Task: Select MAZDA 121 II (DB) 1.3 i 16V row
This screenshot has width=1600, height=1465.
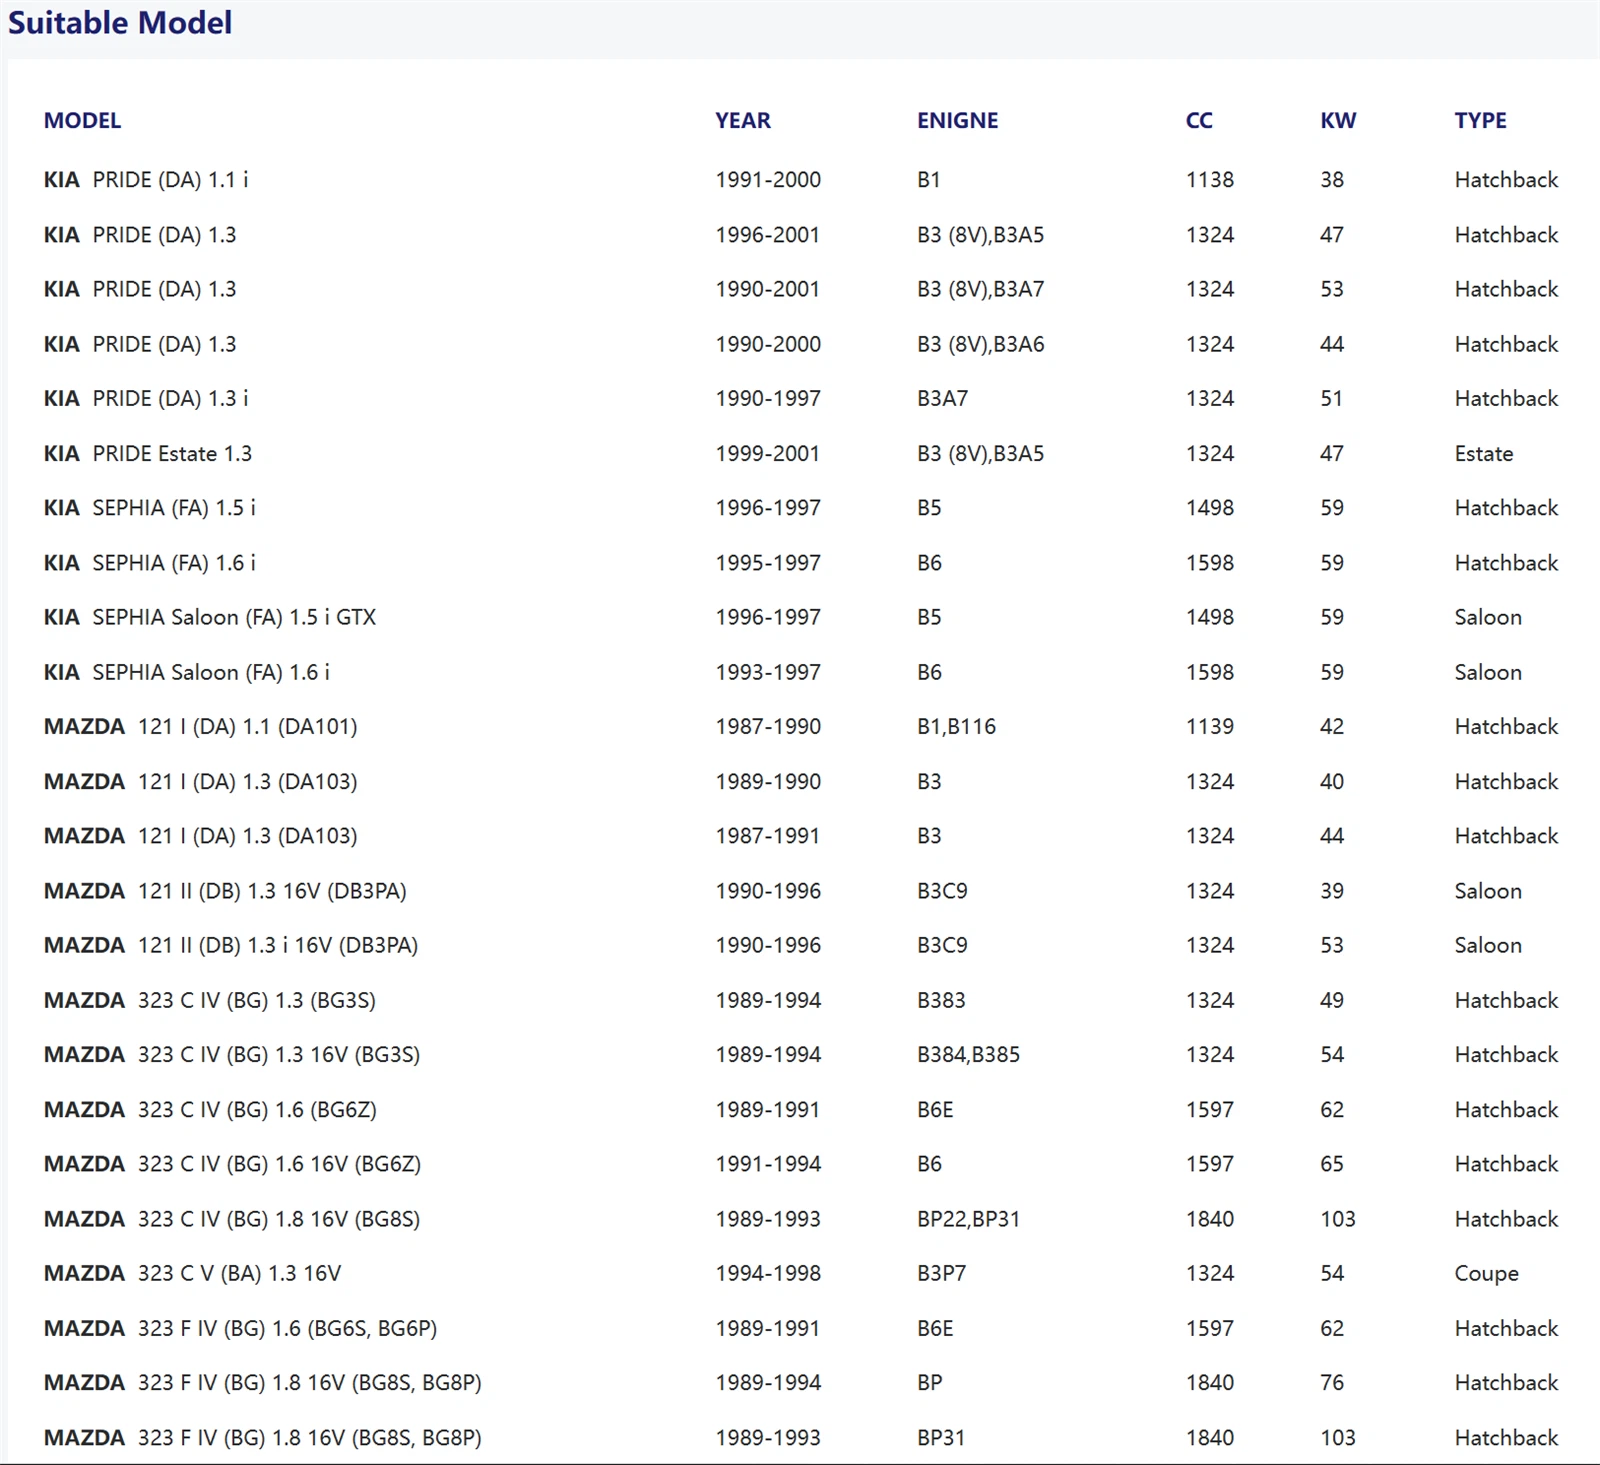Action: coord(801,945)
